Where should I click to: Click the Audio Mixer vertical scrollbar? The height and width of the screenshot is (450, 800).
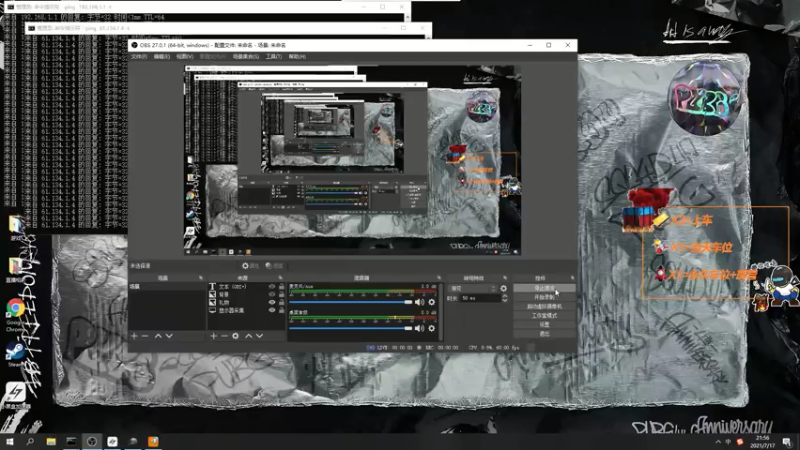(441, 311)
